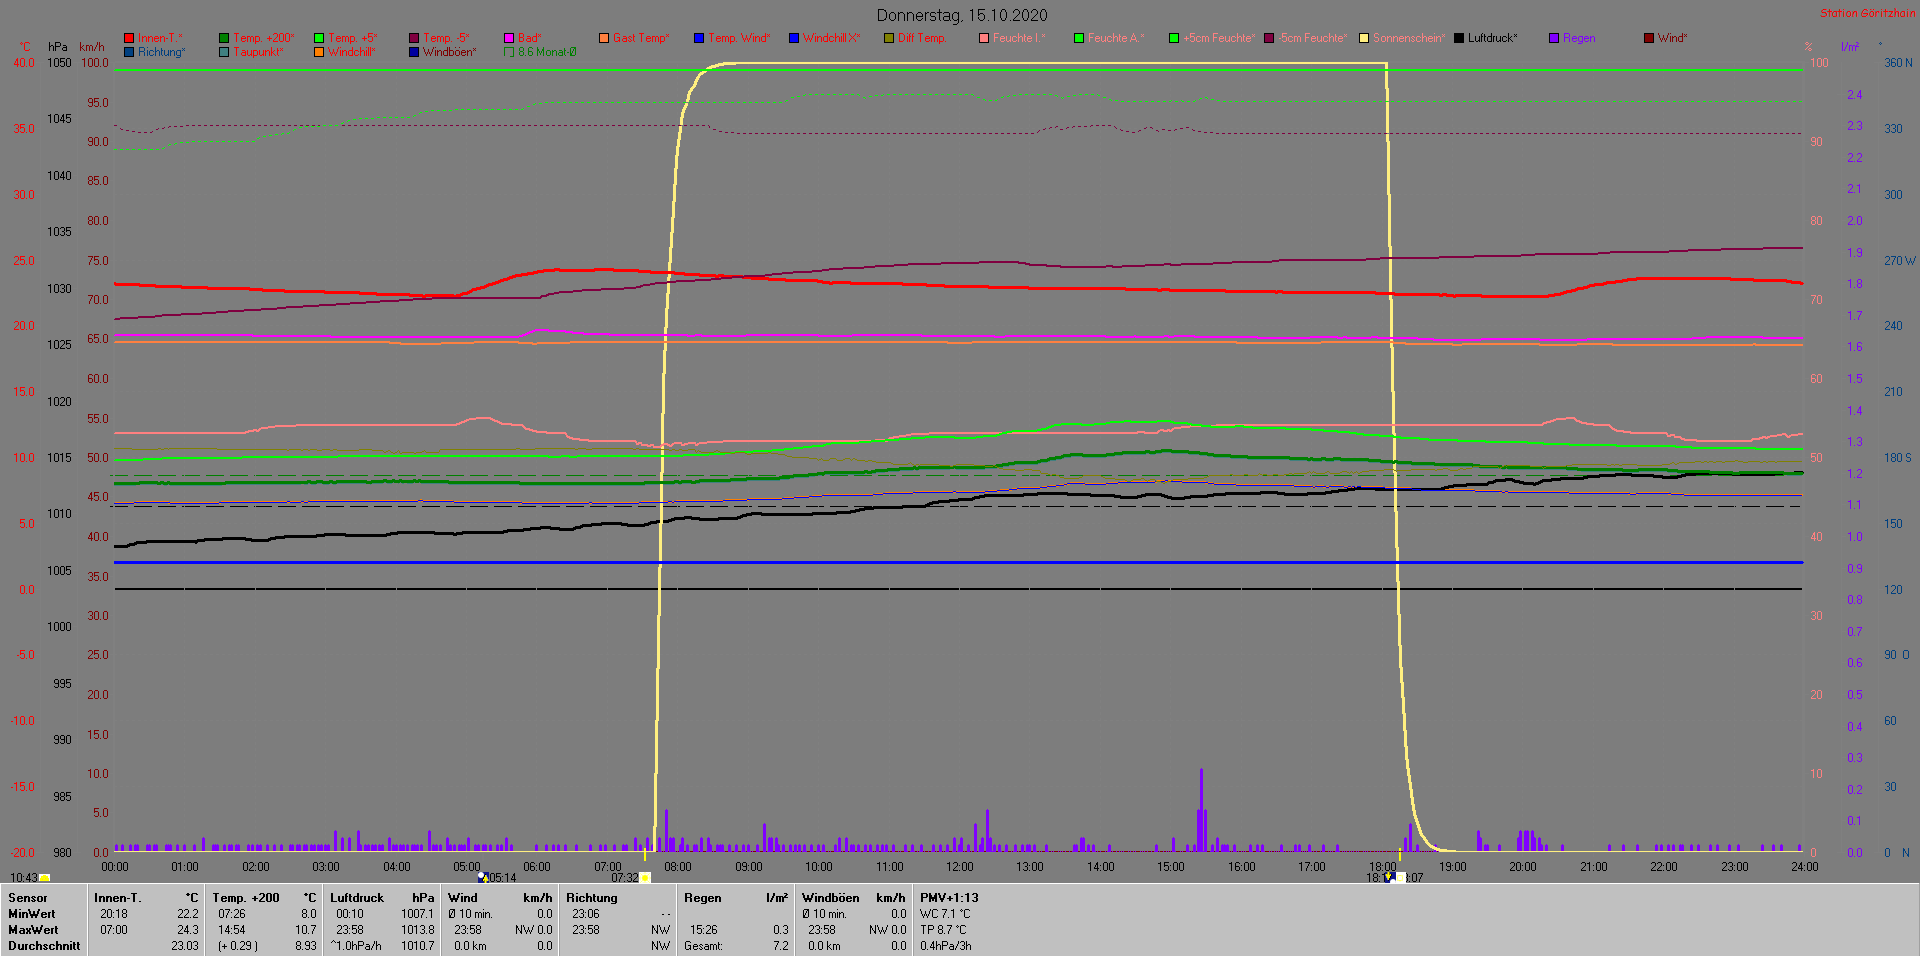Select the navy Windböen legend marker
Image resolution: width=1920 pixels, height=956 pixels.
414,52
